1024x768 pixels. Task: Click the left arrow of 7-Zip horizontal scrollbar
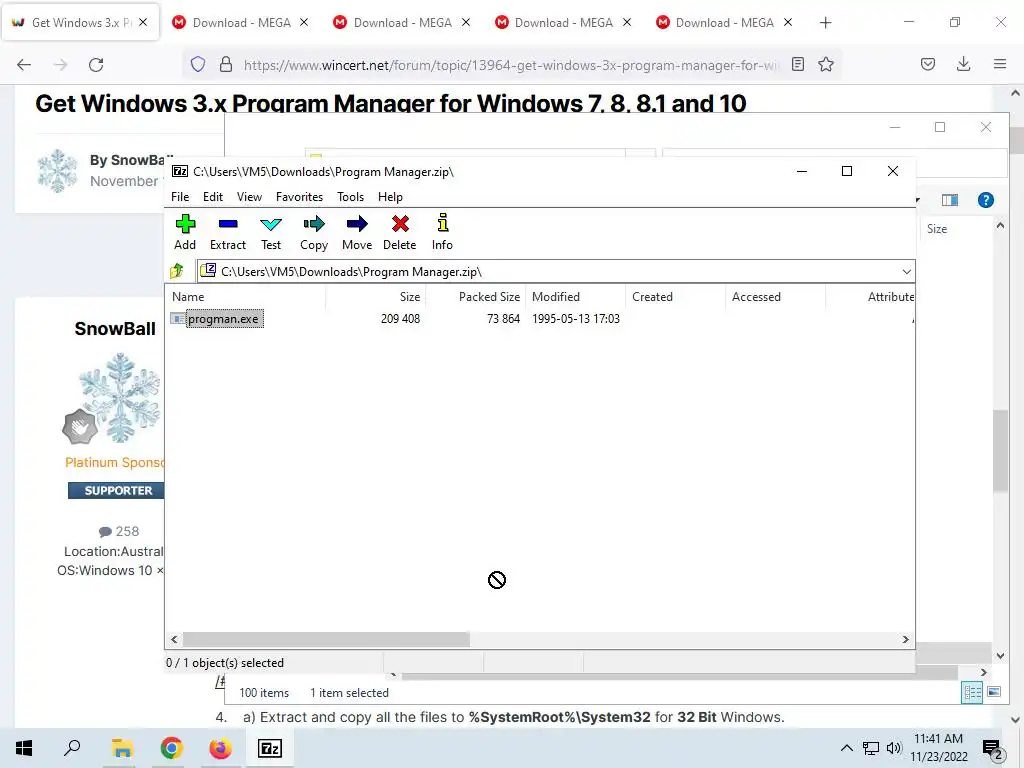click(174, 639)
